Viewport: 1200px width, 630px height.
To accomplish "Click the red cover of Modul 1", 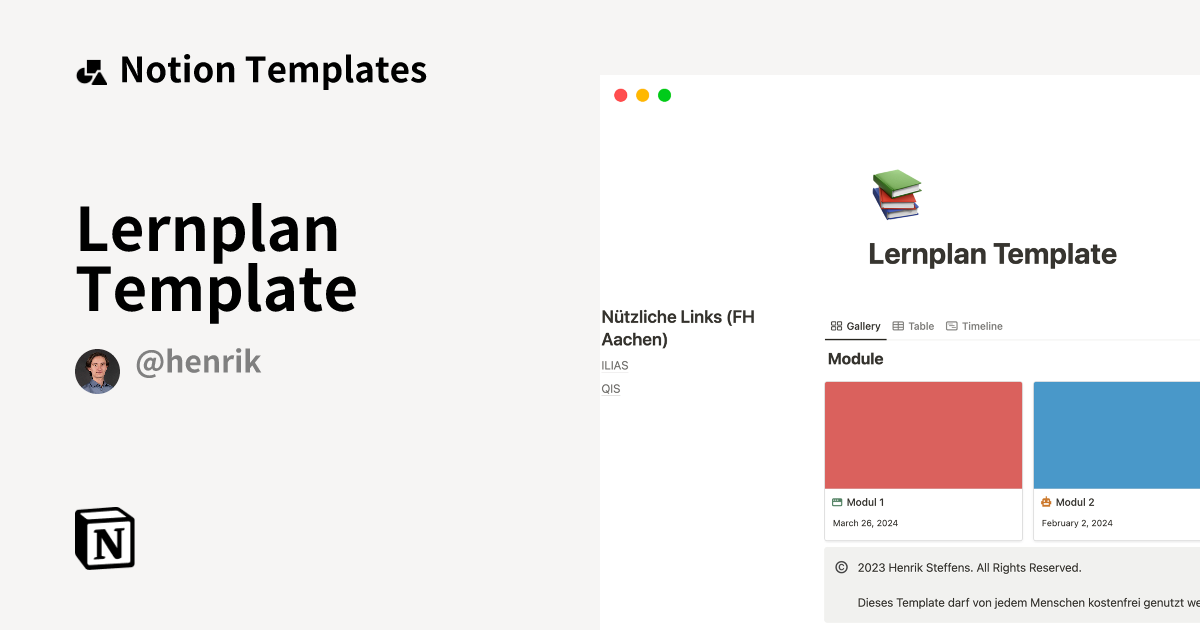I will 922,434.
